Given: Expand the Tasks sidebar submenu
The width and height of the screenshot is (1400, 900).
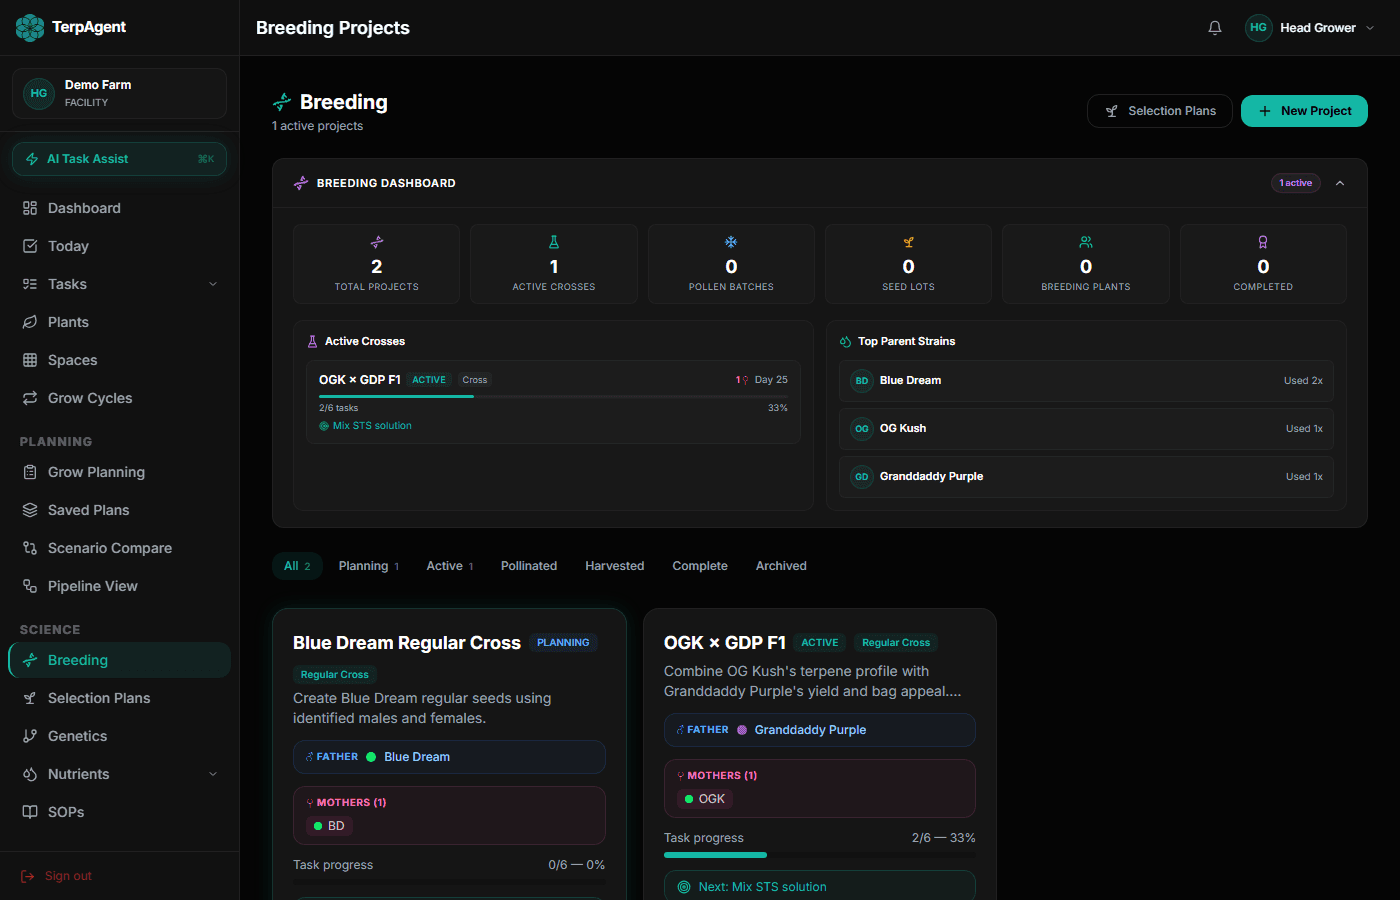Looking at the screenshot, I should click(x=212, y=283).
